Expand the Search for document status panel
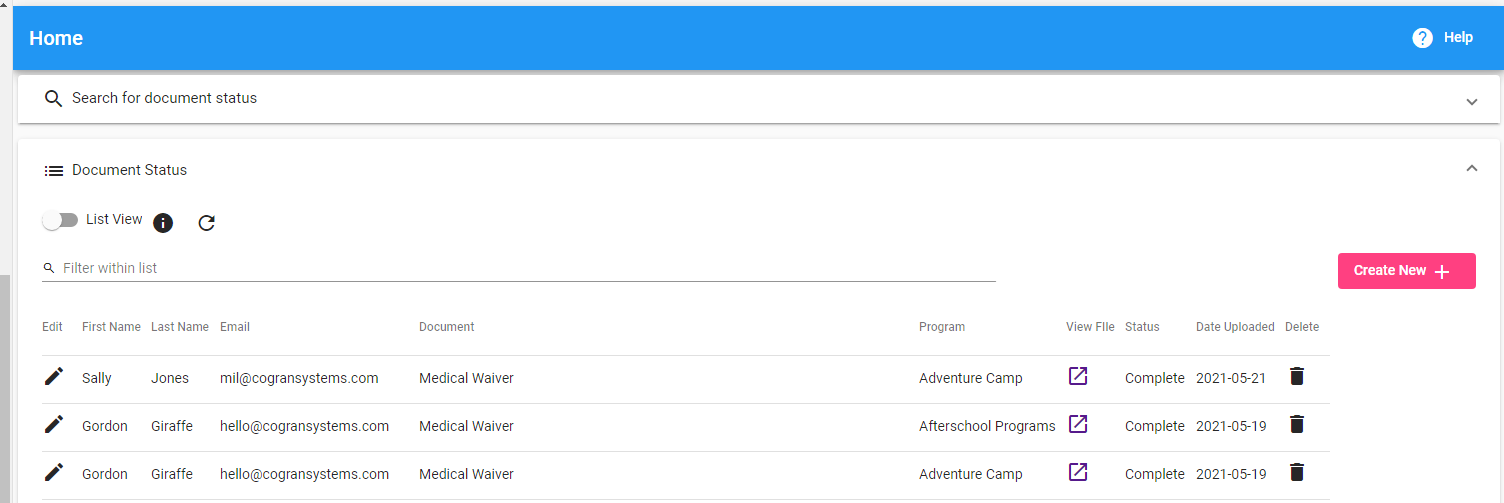Image resolution: width=1504 pixels, height=503 pixels. point(1471,102)
